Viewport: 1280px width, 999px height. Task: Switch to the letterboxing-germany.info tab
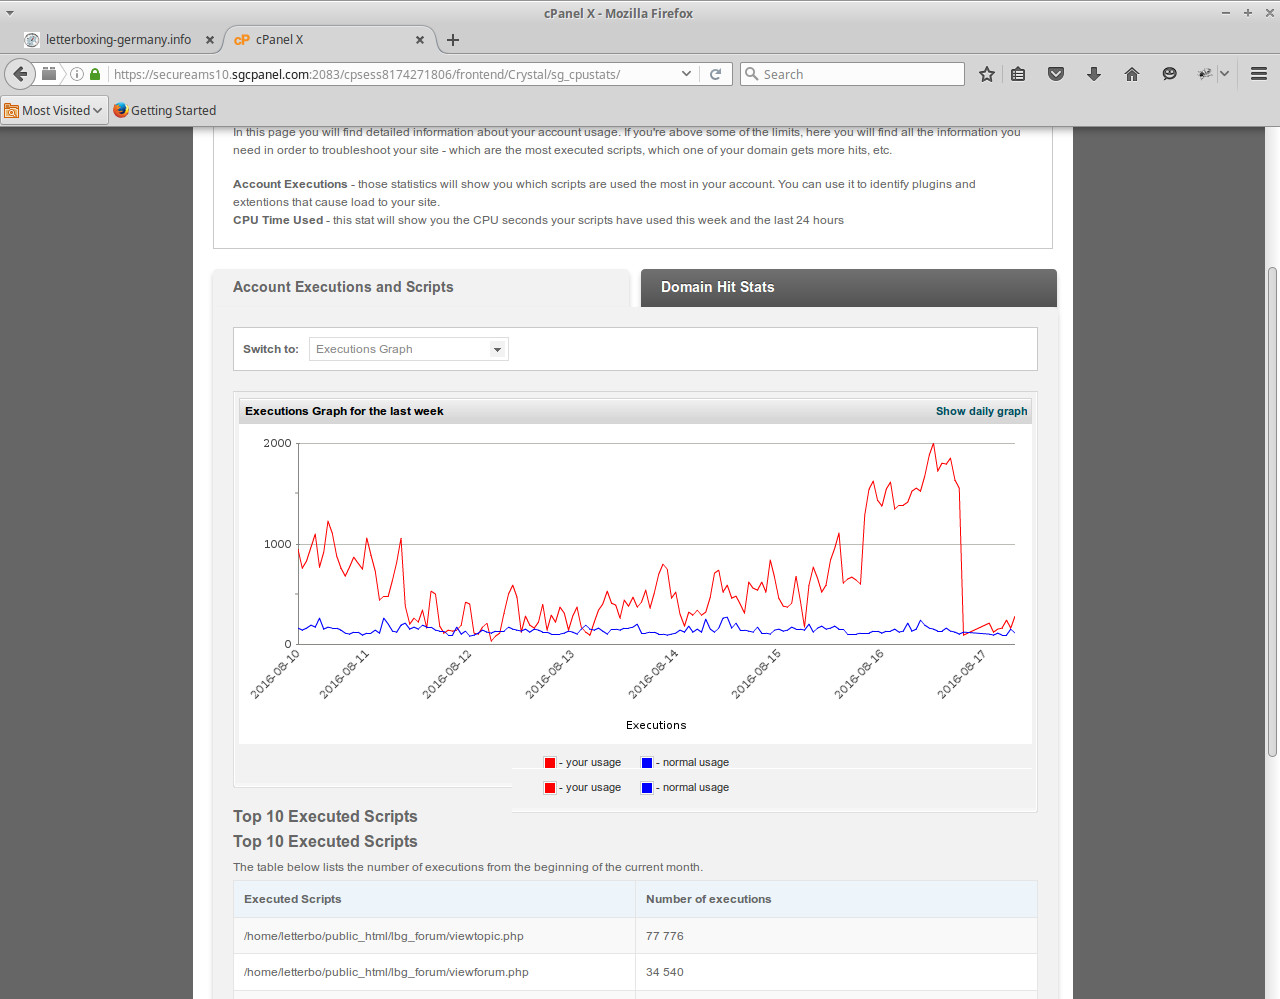point(118,40)
